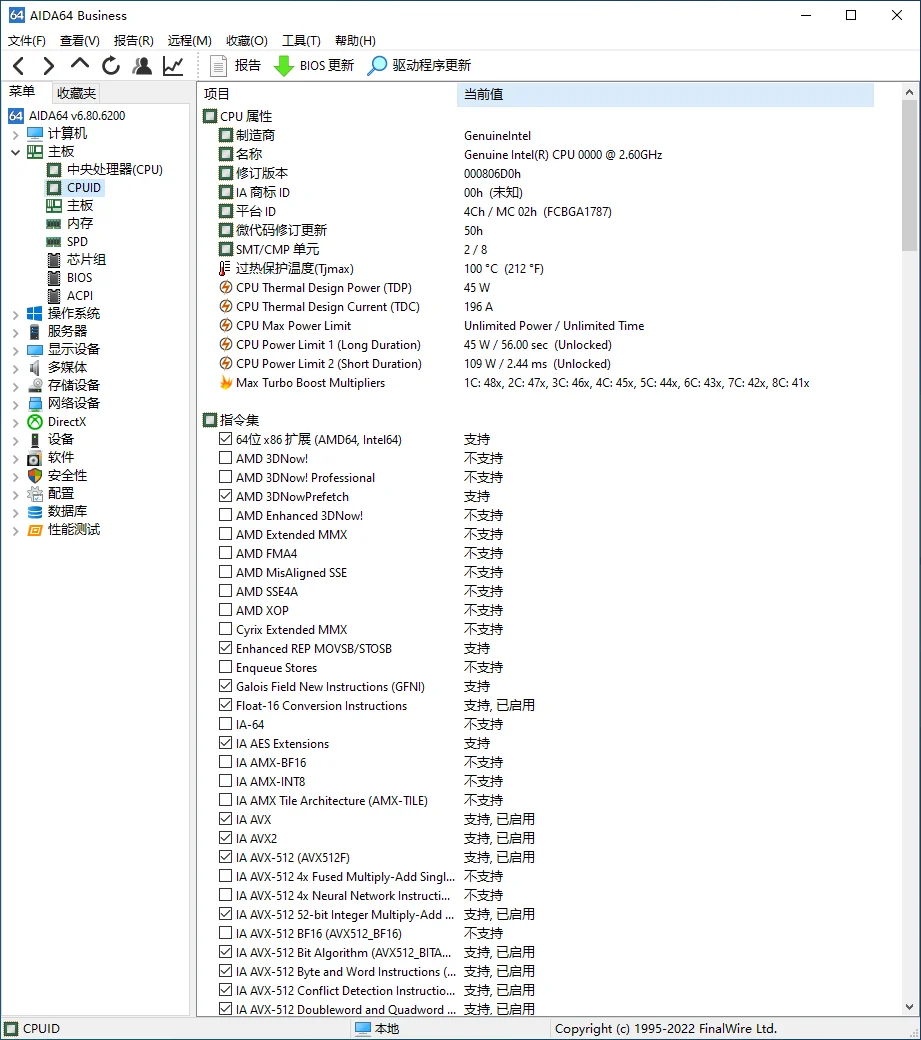The image size is (921, 1040).
Task: Open the 工具(T) menu
Action: (301, 41)
